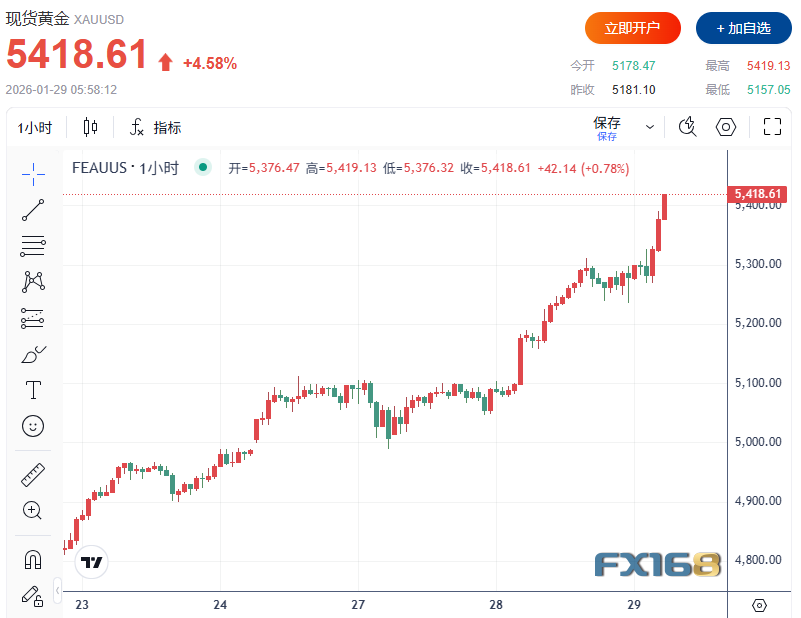Toggle magnet mode for drawings
The image size is (801, 618).
(33, 560)
